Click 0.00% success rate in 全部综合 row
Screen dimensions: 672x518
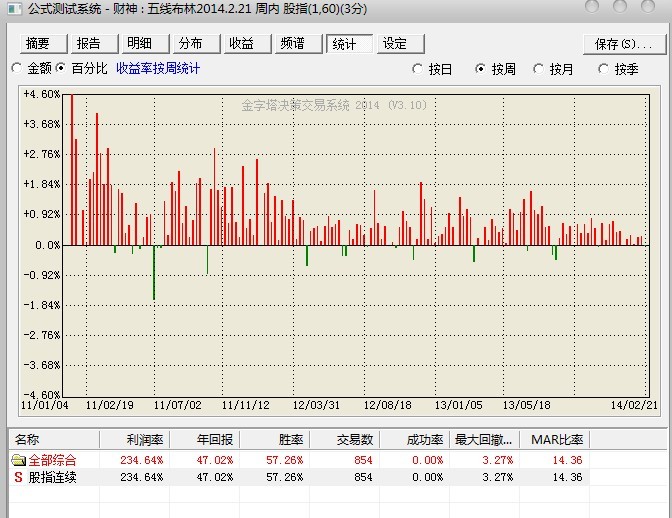pyautogui.click(x=427, y=460)
